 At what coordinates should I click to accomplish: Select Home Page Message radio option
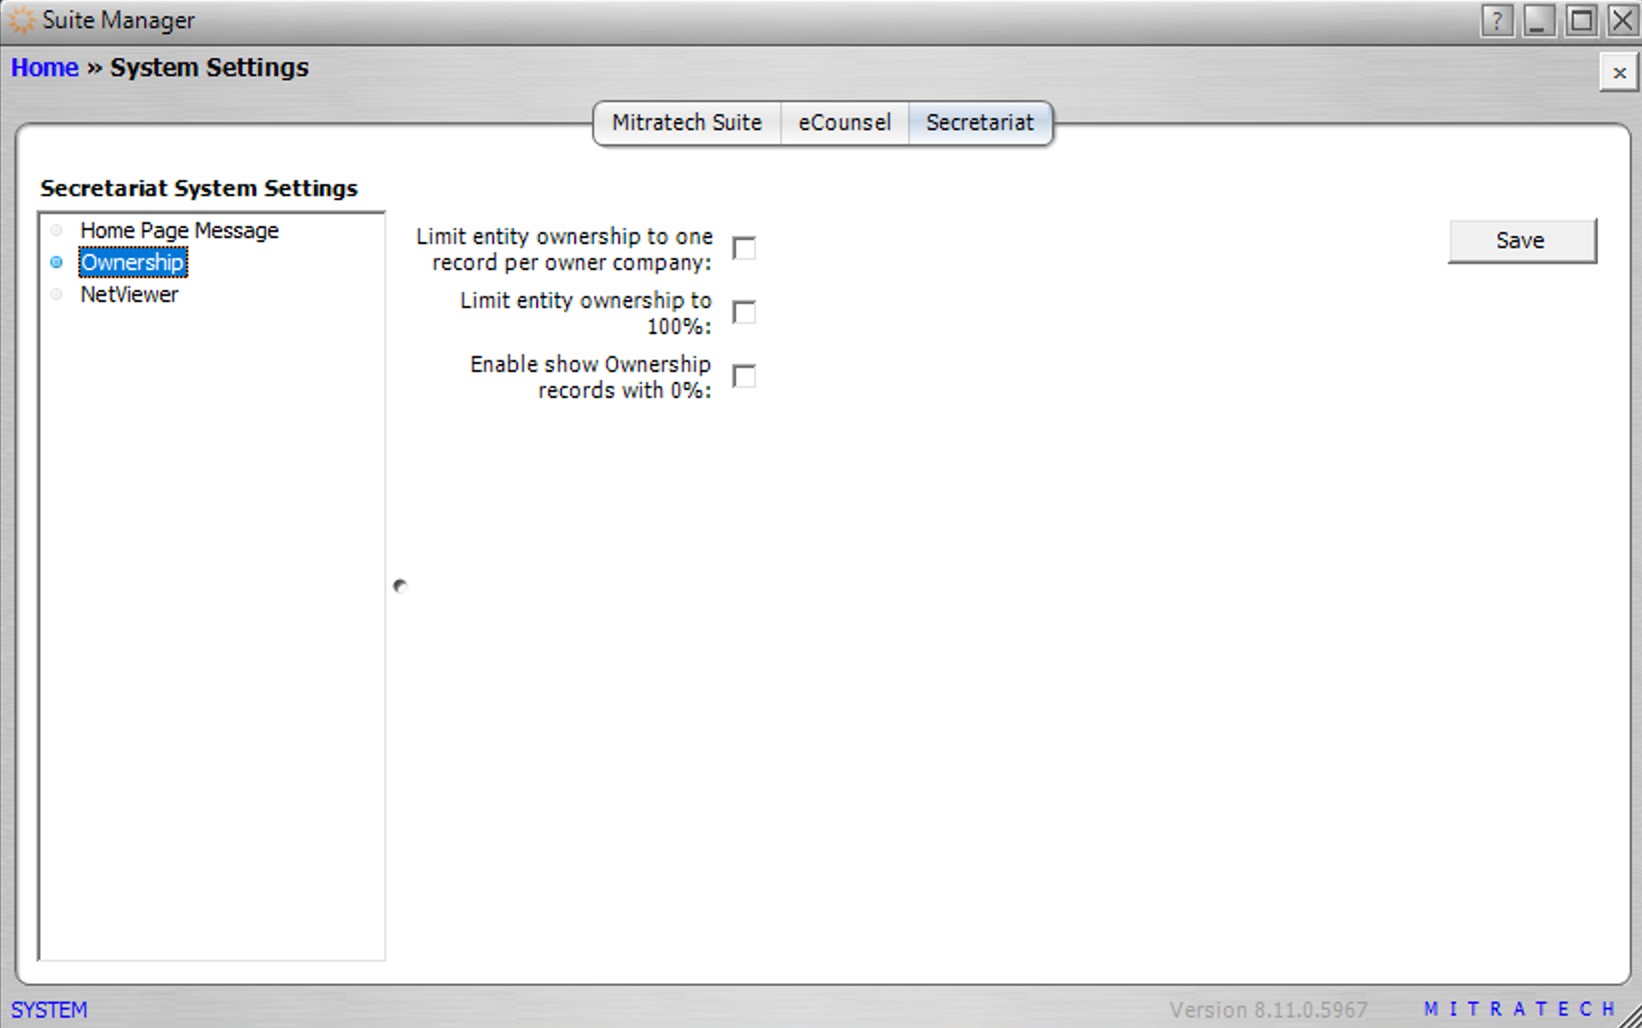57,231
